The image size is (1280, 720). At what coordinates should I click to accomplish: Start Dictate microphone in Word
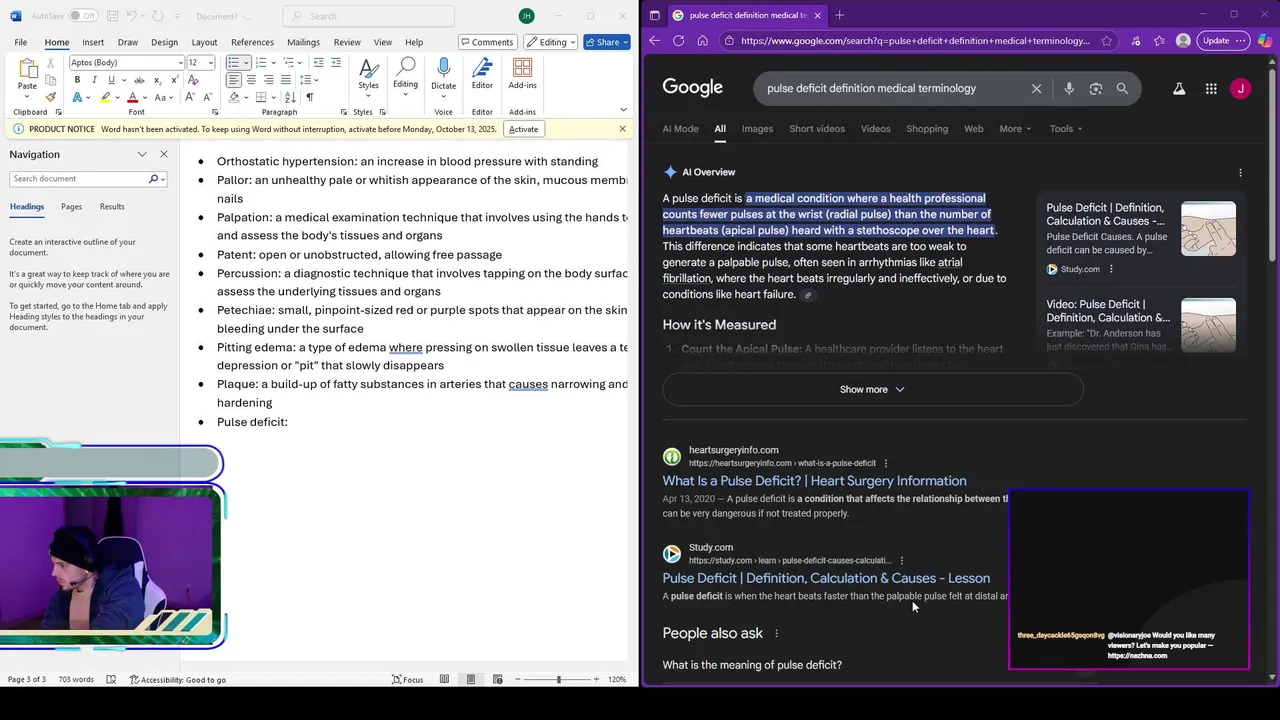pos(443,74)
